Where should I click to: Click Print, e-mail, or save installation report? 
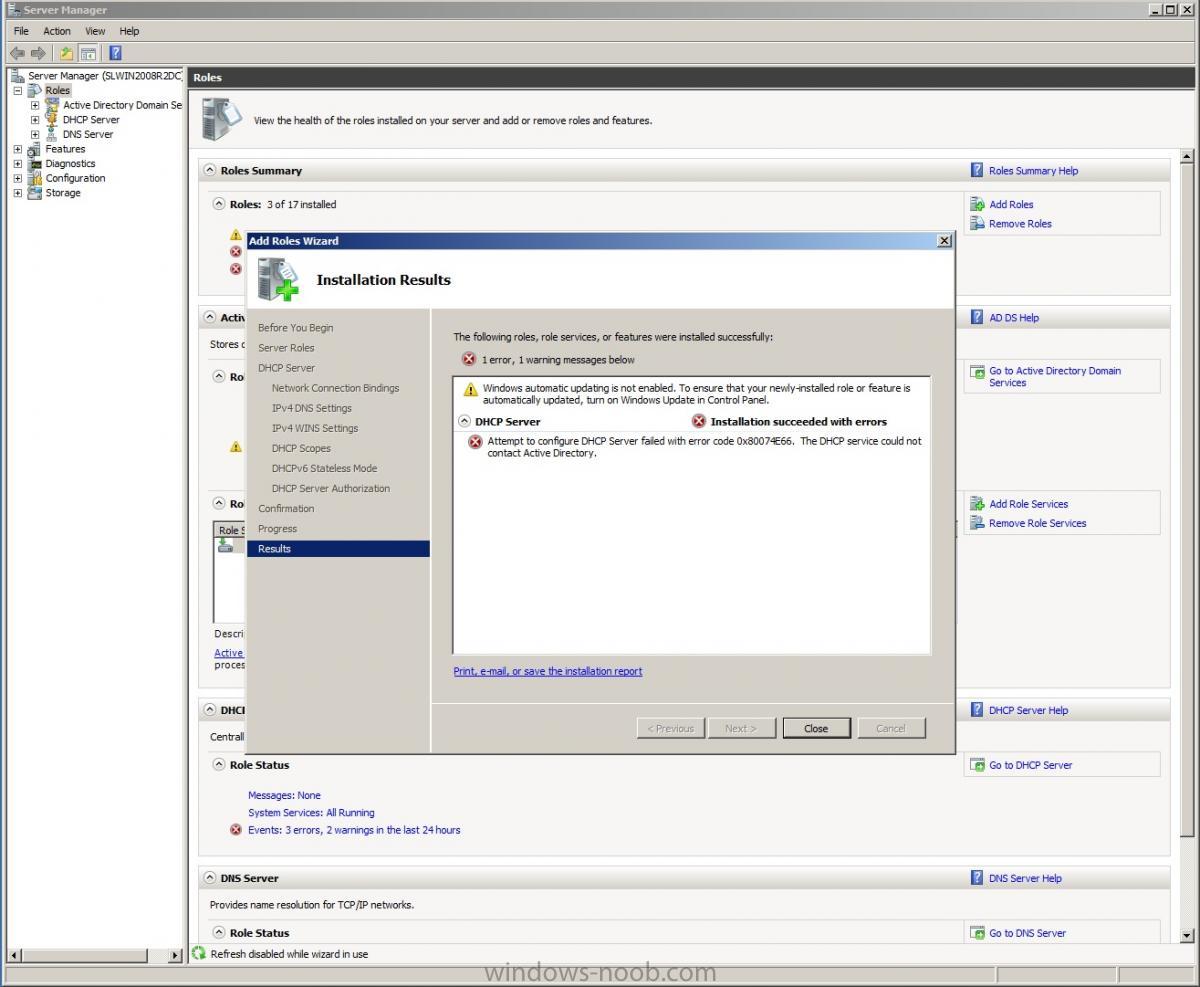coord(548,671)
